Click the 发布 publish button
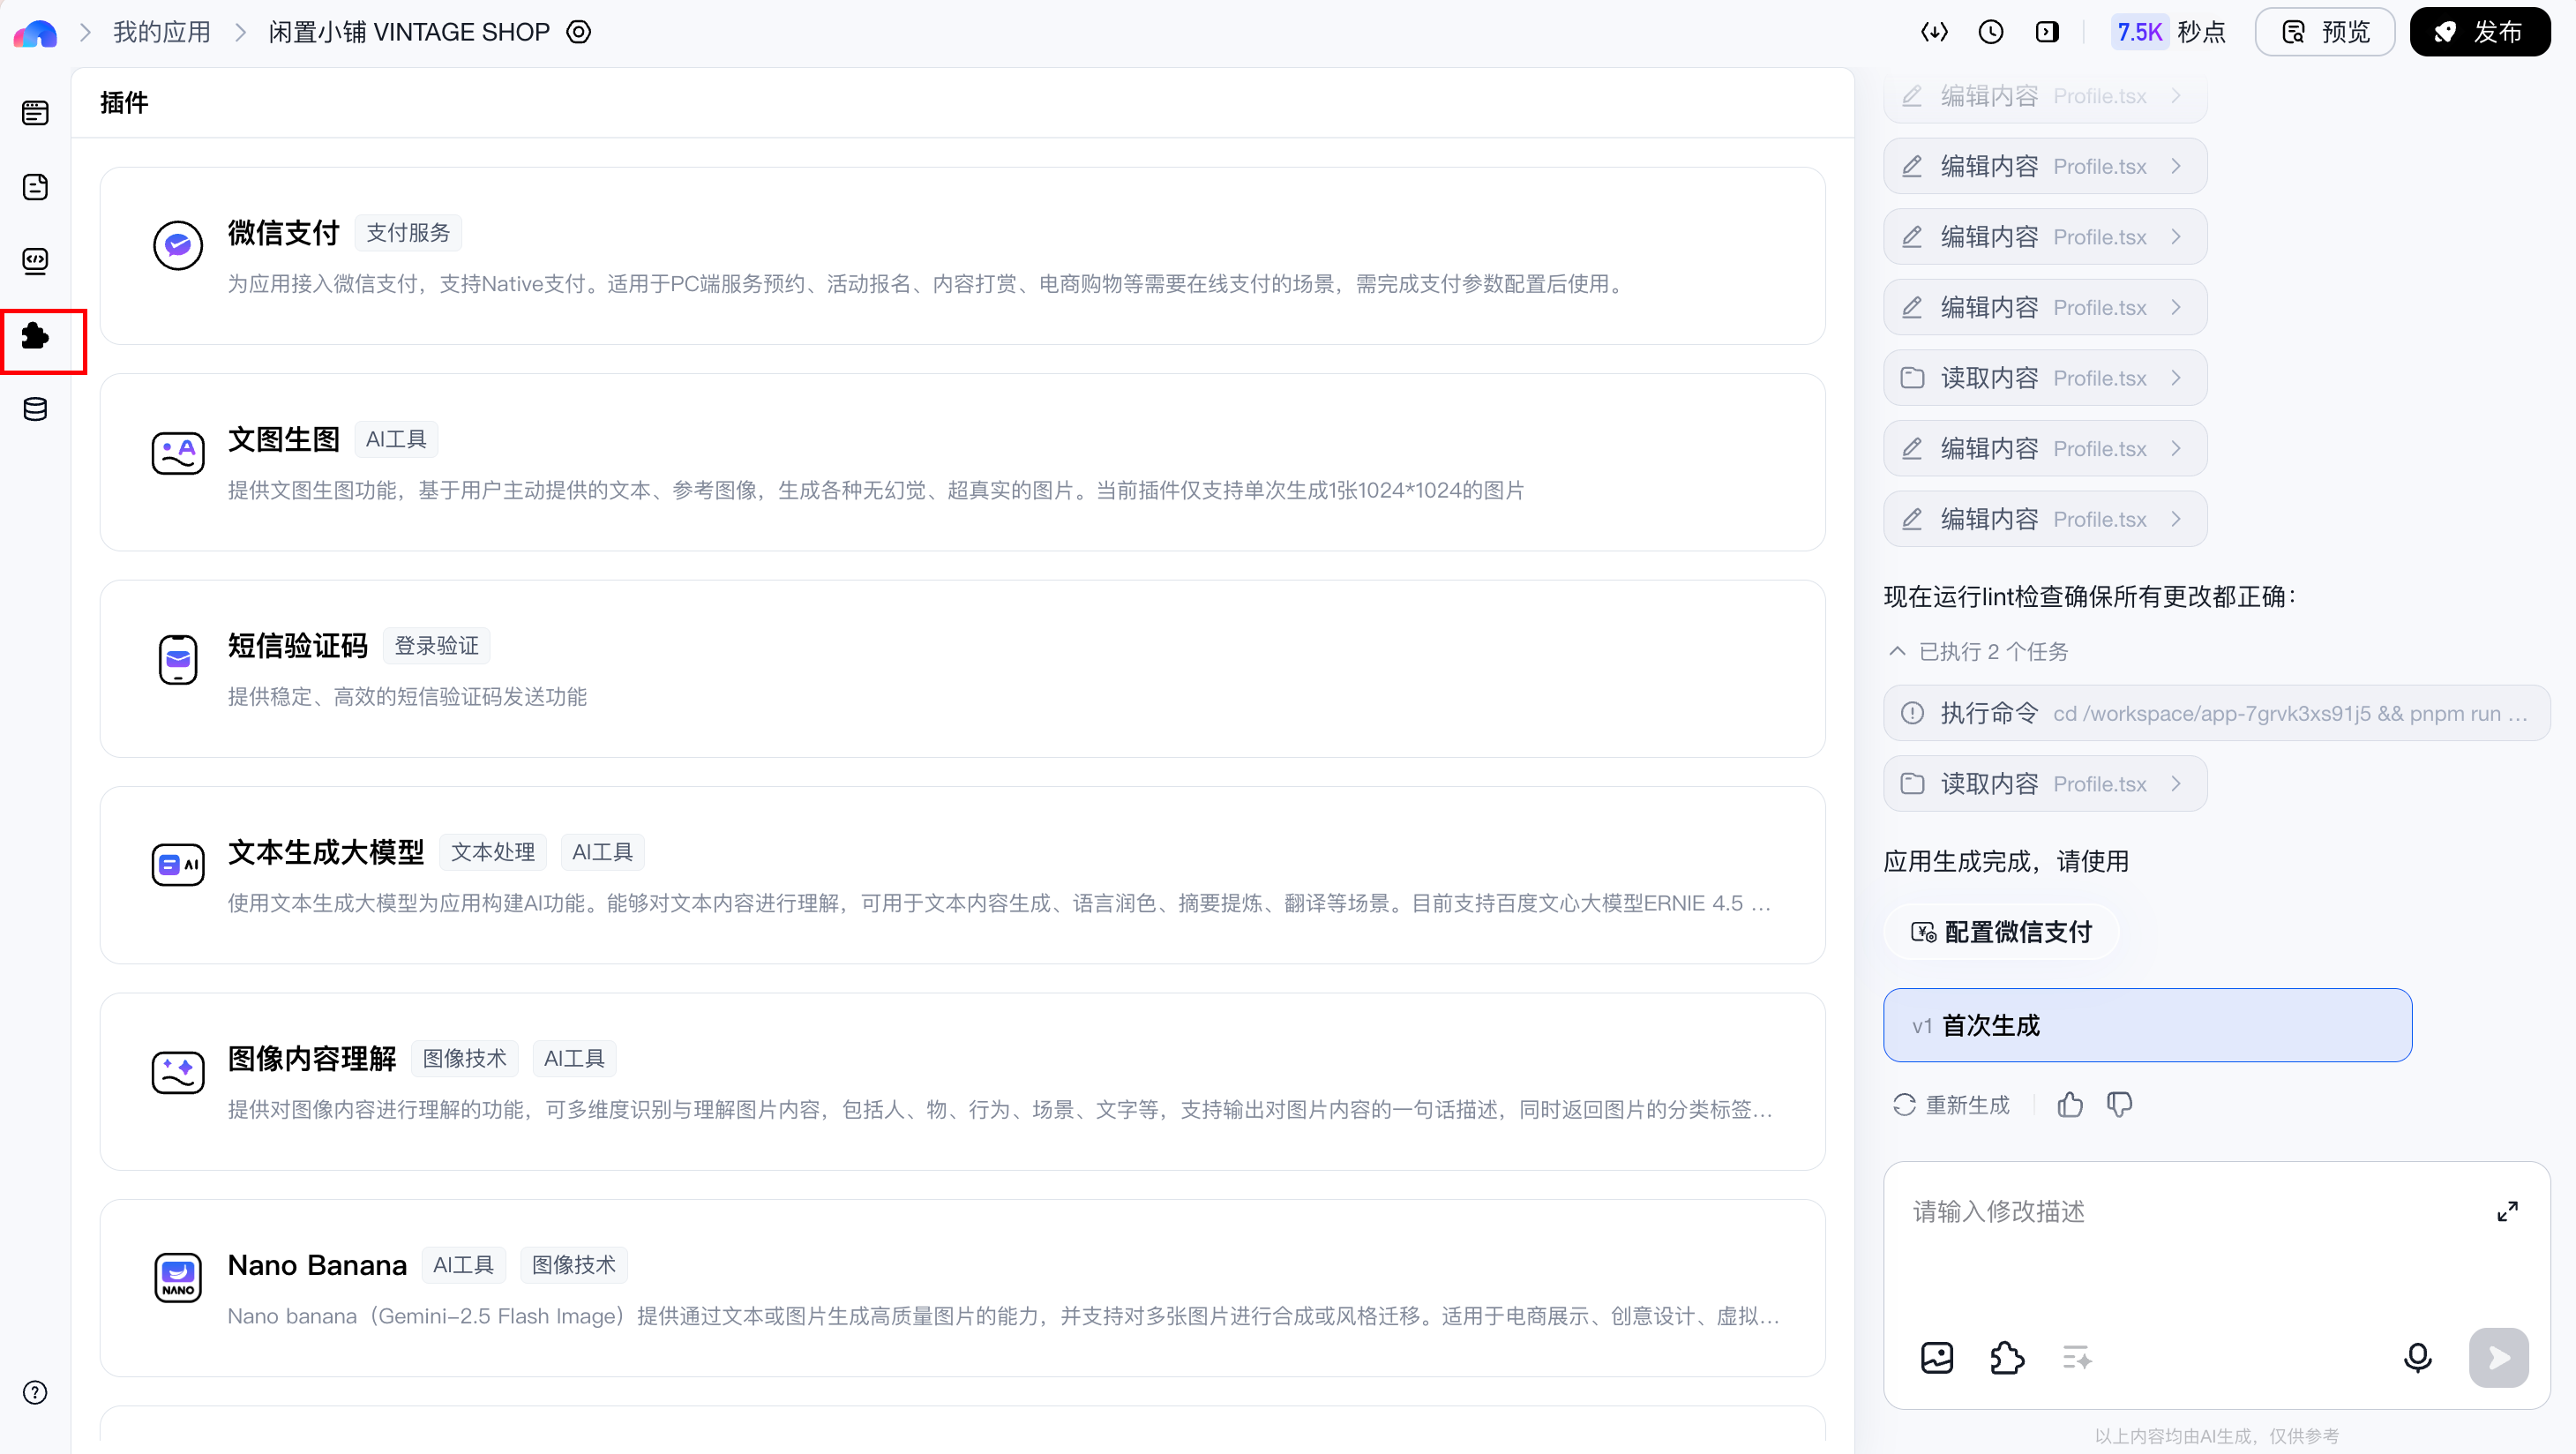This screenshot has width=2576, height=1454. (2479, 32)
